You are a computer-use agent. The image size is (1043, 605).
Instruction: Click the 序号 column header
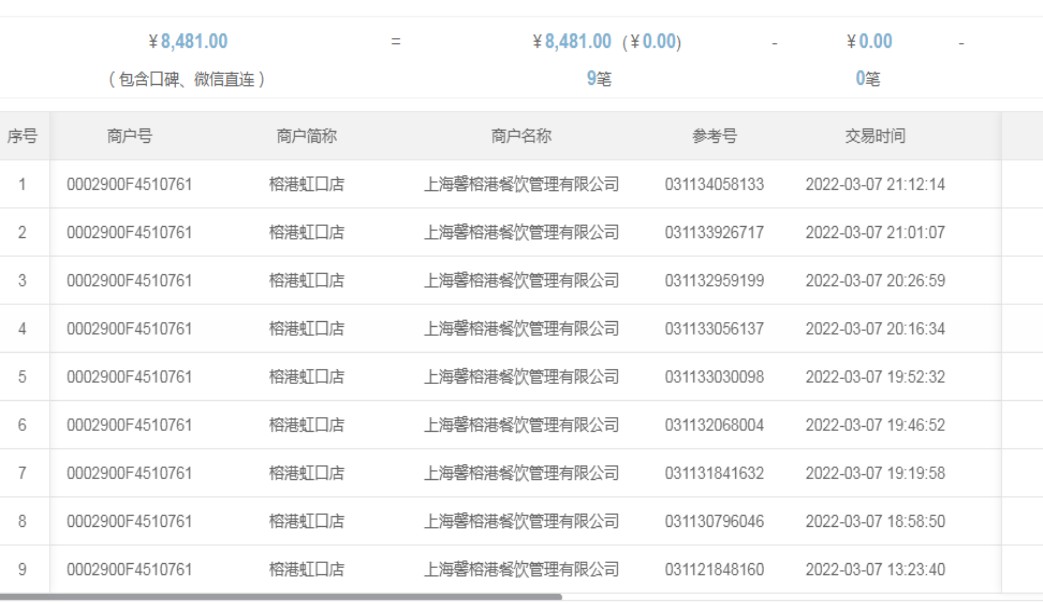coord(22,136)
